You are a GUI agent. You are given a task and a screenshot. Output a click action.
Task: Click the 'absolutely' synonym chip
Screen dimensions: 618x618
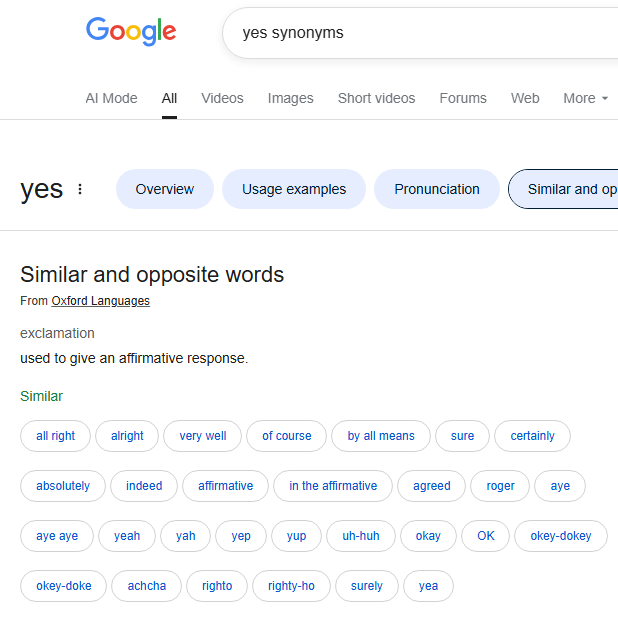(63, 486)
